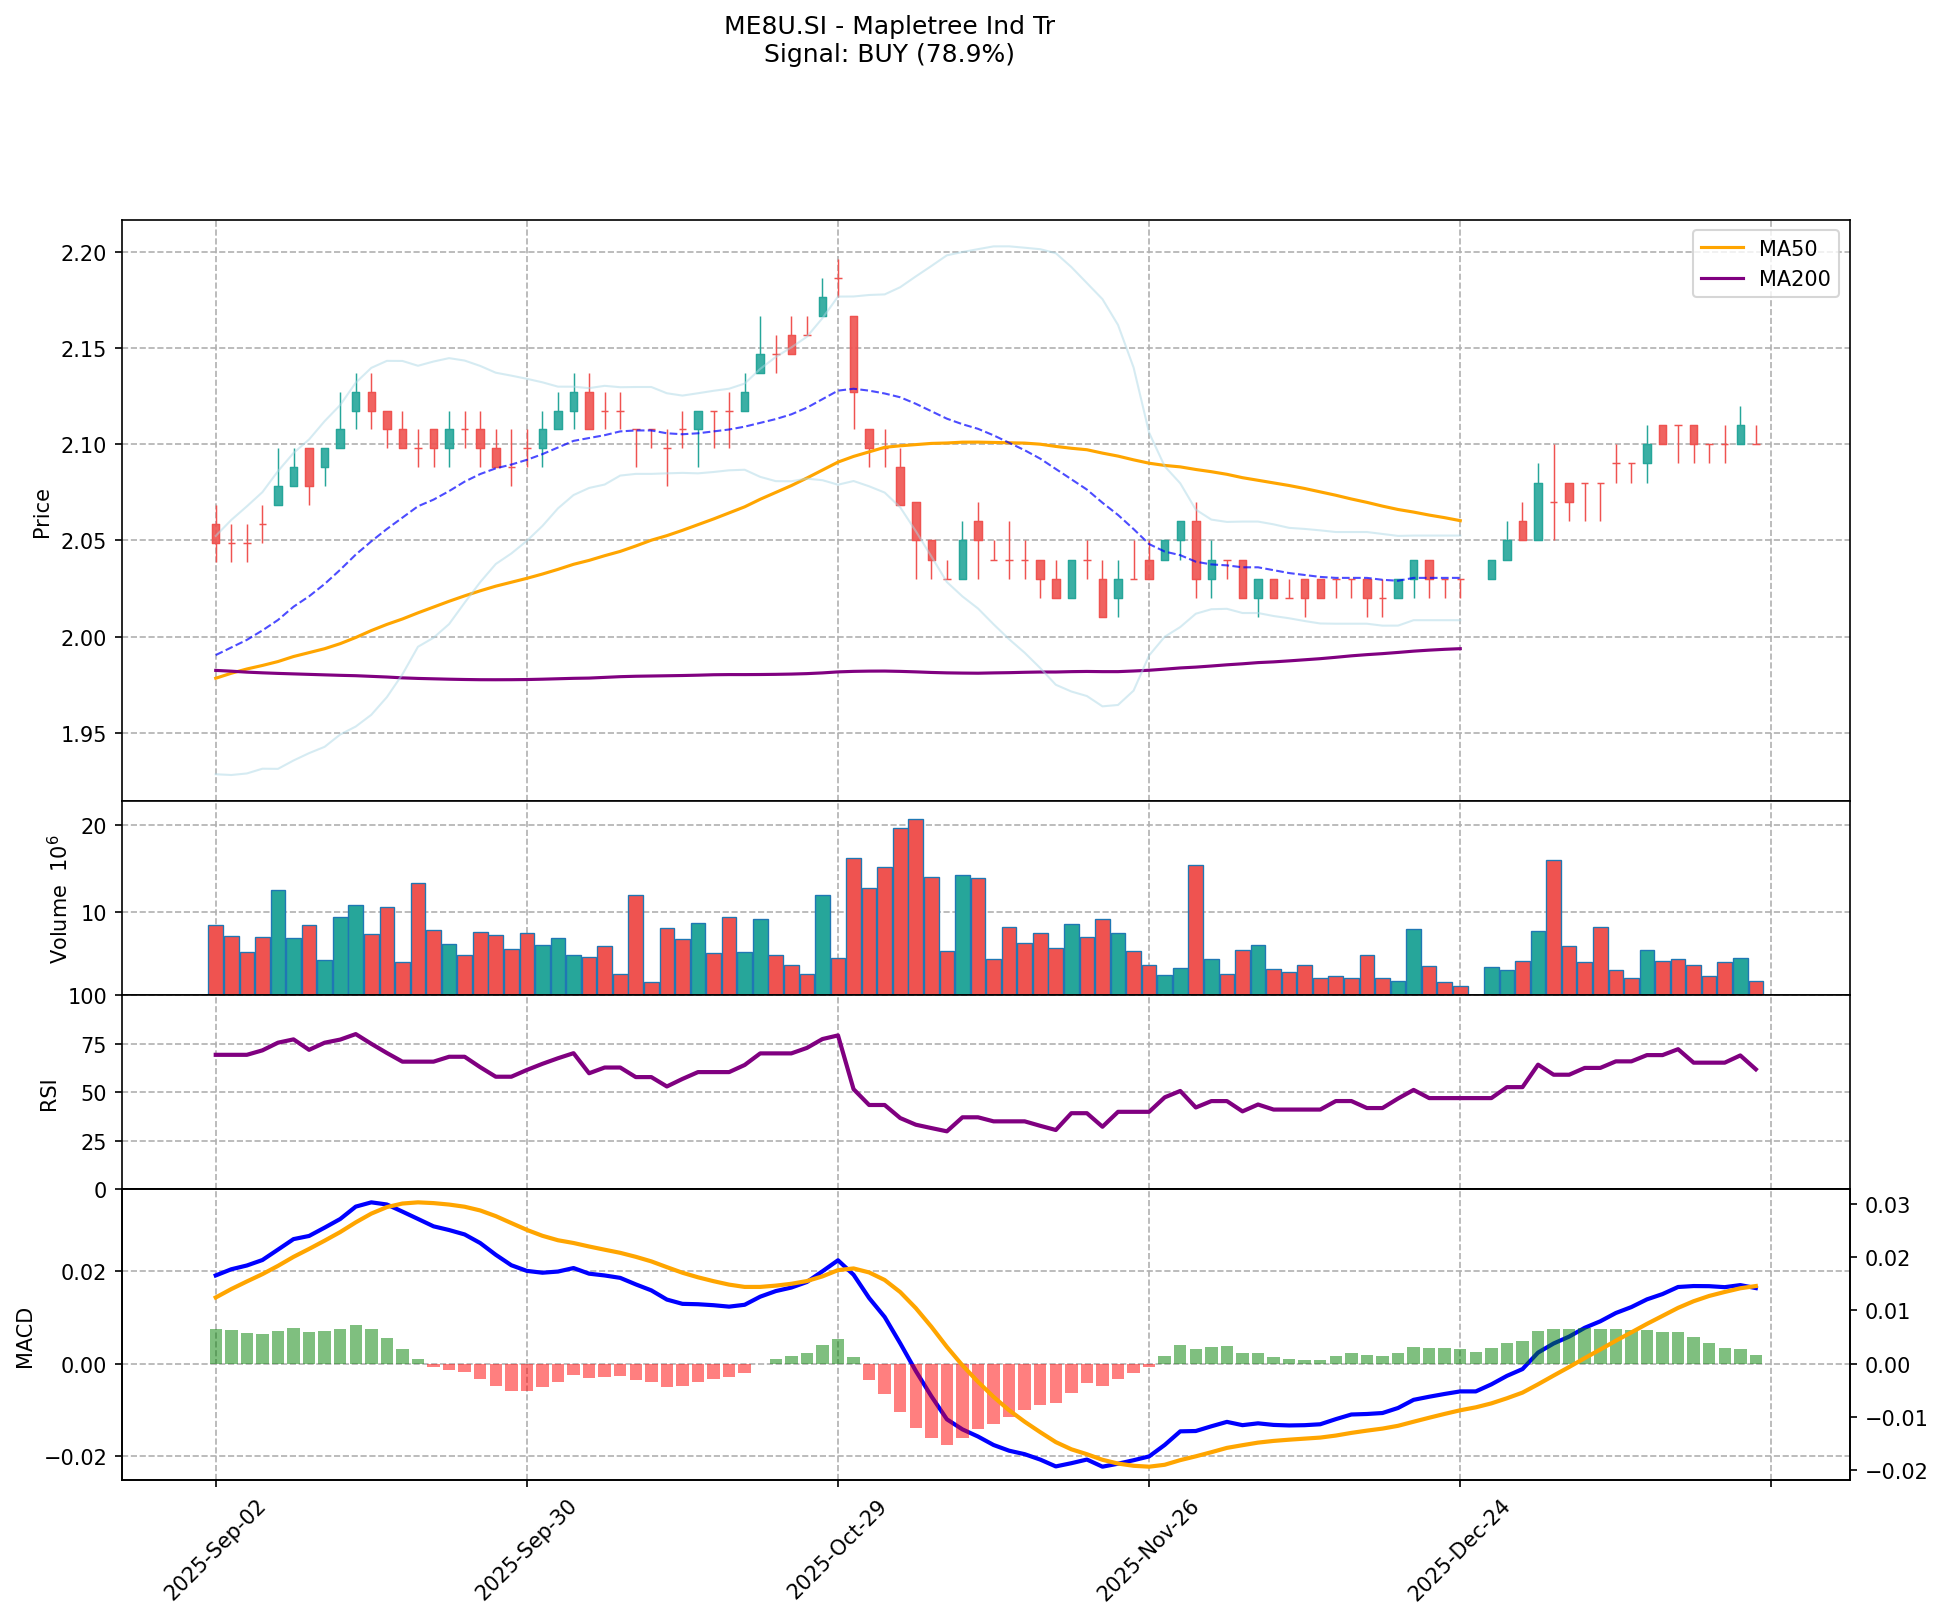Click the 0.03 right-axis MACD tick label

point(1886,1207)
